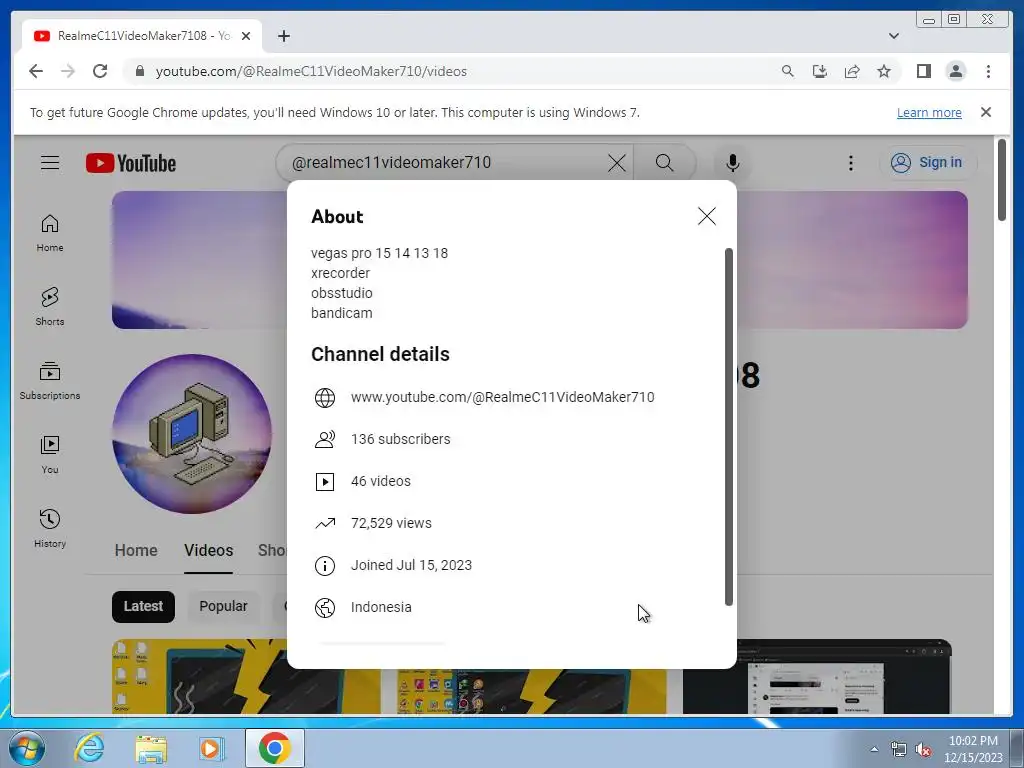Open History in YouTube sidebar

tap(50, 528)
